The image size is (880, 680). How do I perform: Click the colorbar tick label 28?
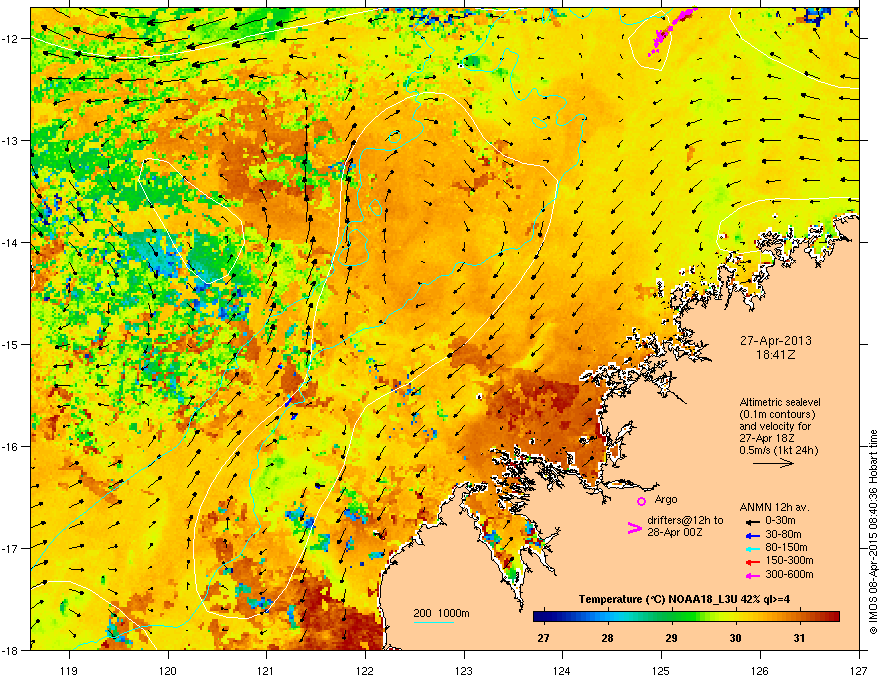[607, 638]
